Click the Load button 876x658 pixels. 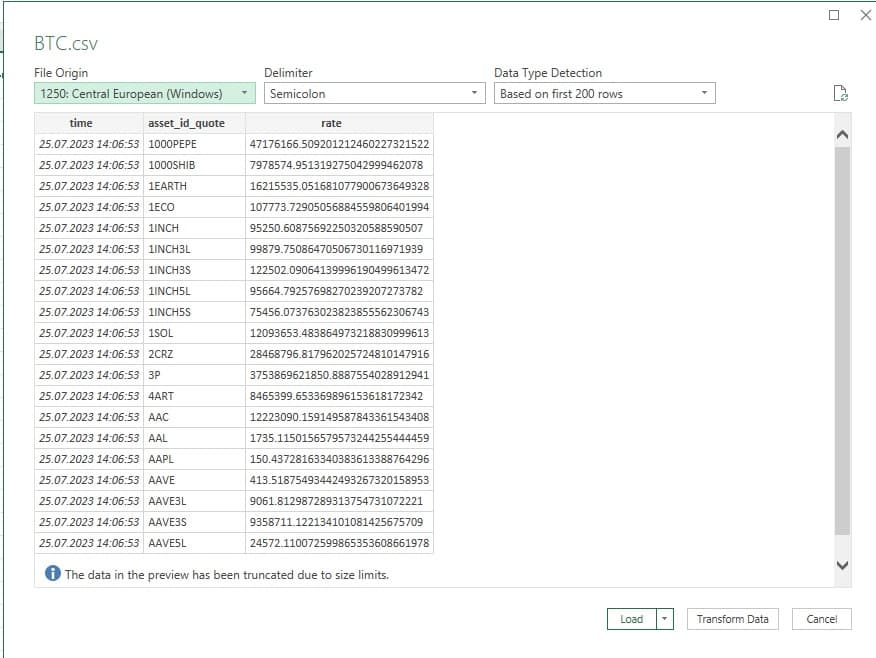[x=632, y=619]
